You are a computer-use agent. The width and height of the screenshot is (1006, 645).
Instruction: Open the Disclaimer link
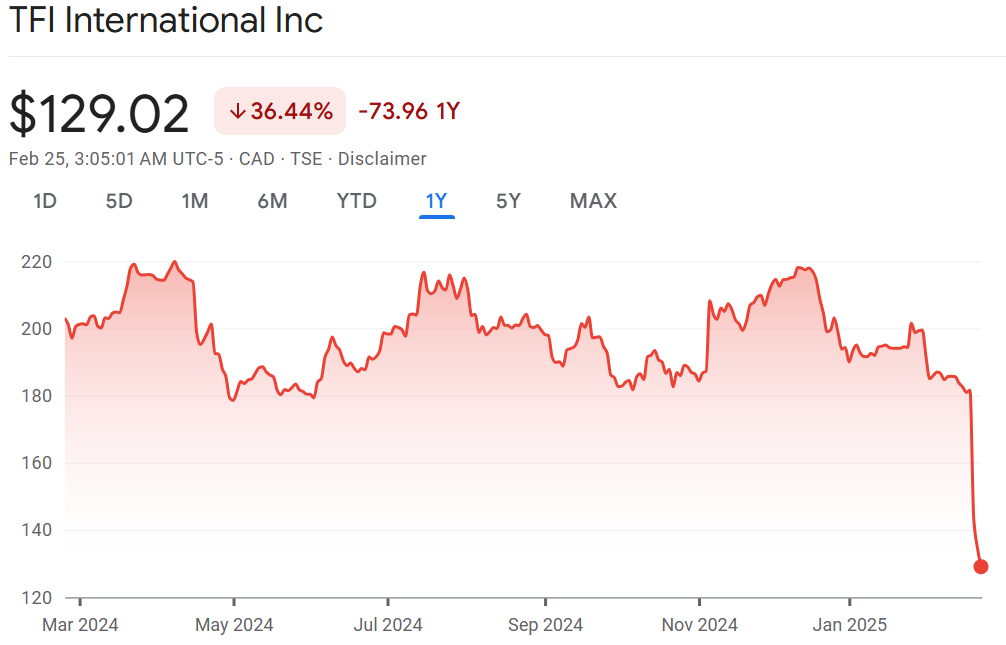pyautogui.click(x=382, y=159)
